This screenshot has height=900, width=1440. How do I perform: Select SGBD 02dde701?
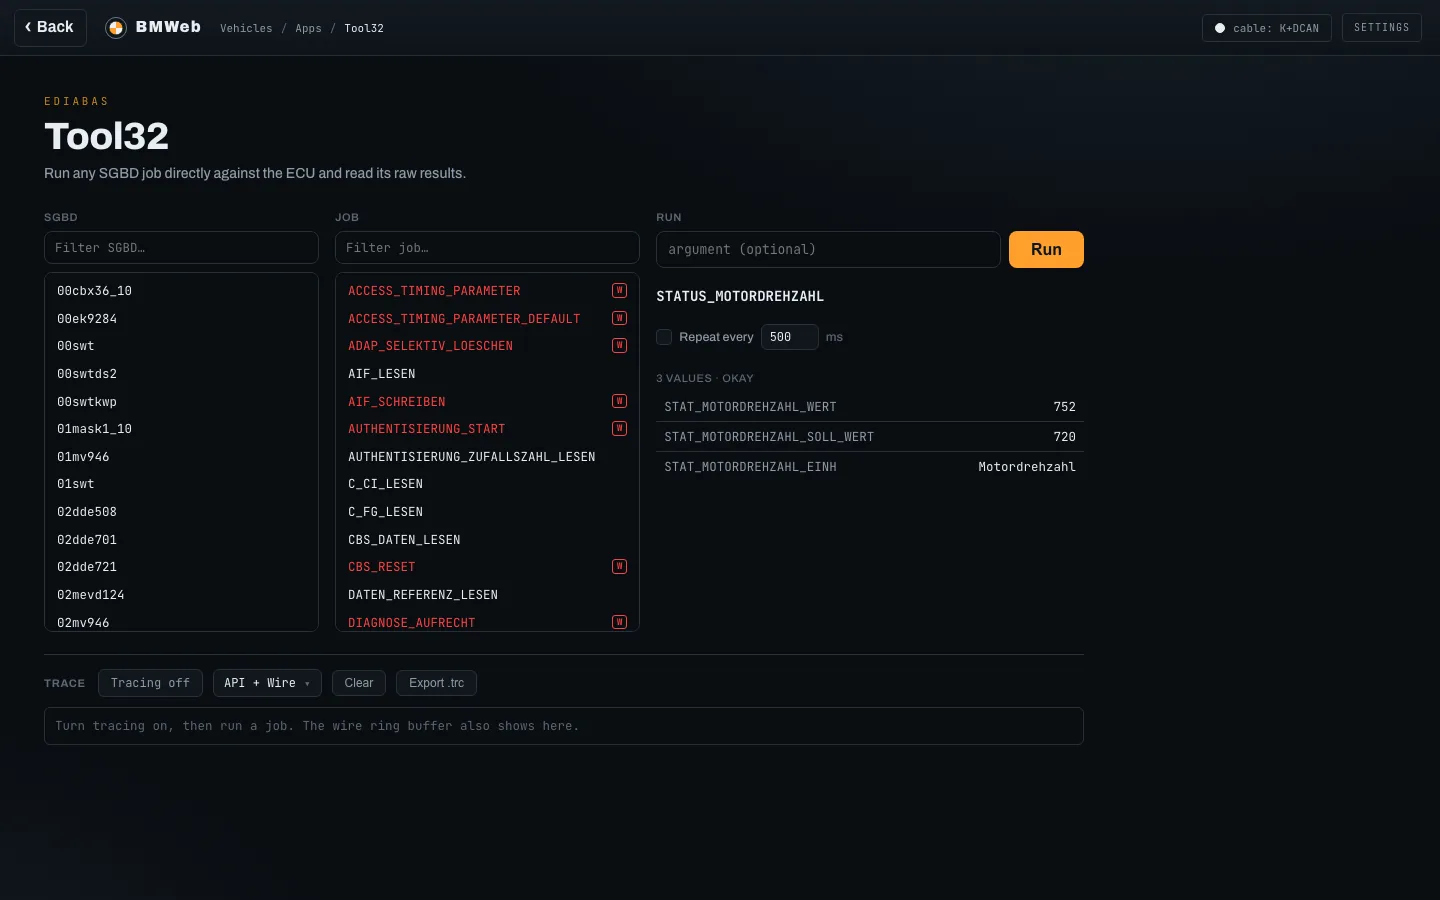181,539
